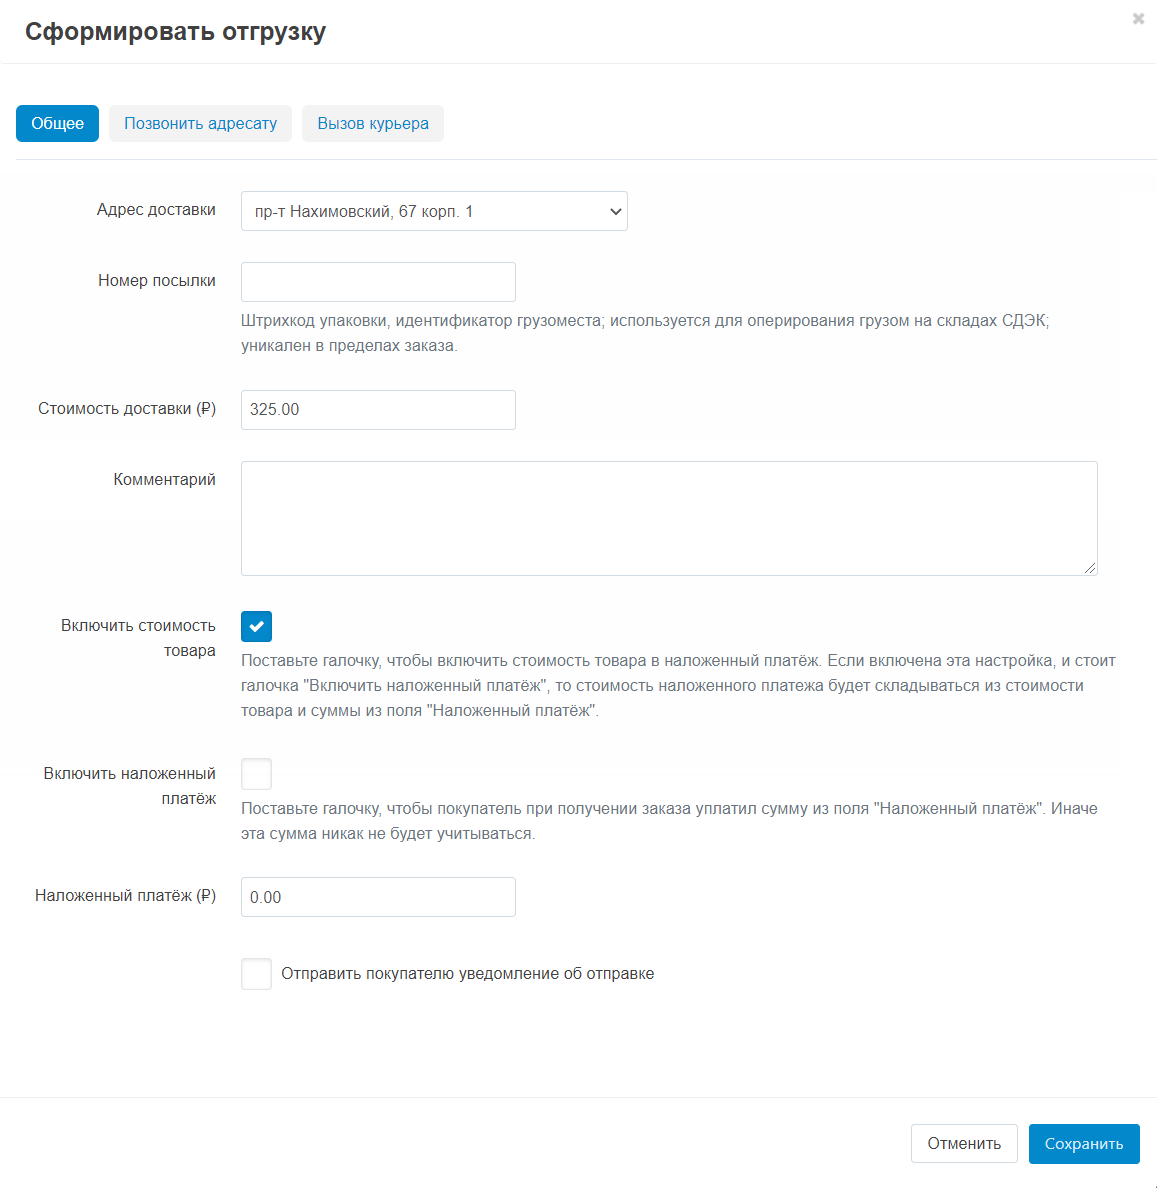Open the Позвонить адресату tab
The height and width of the screenshot is (1188, 1157).
tap(200, 124)
